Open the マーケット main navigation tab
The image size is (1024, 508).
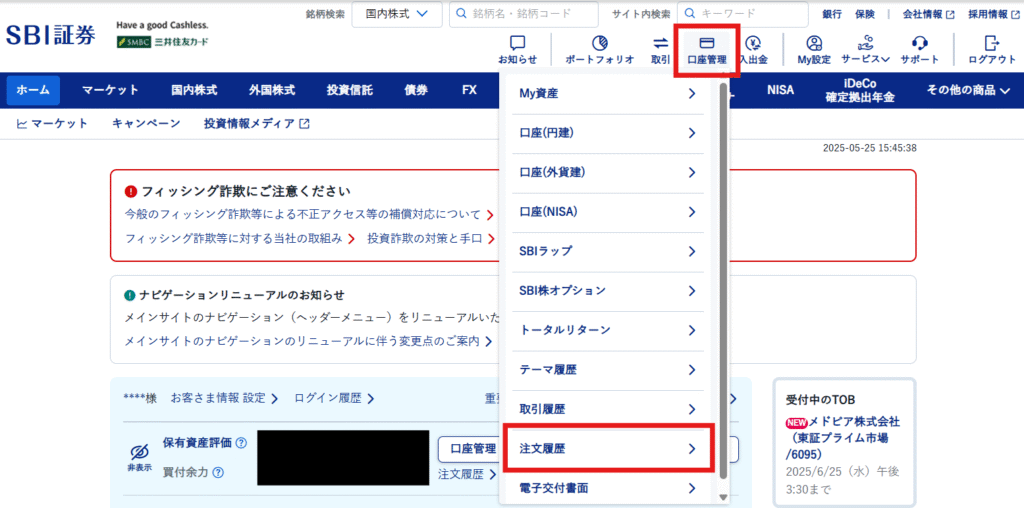point(110,90)
